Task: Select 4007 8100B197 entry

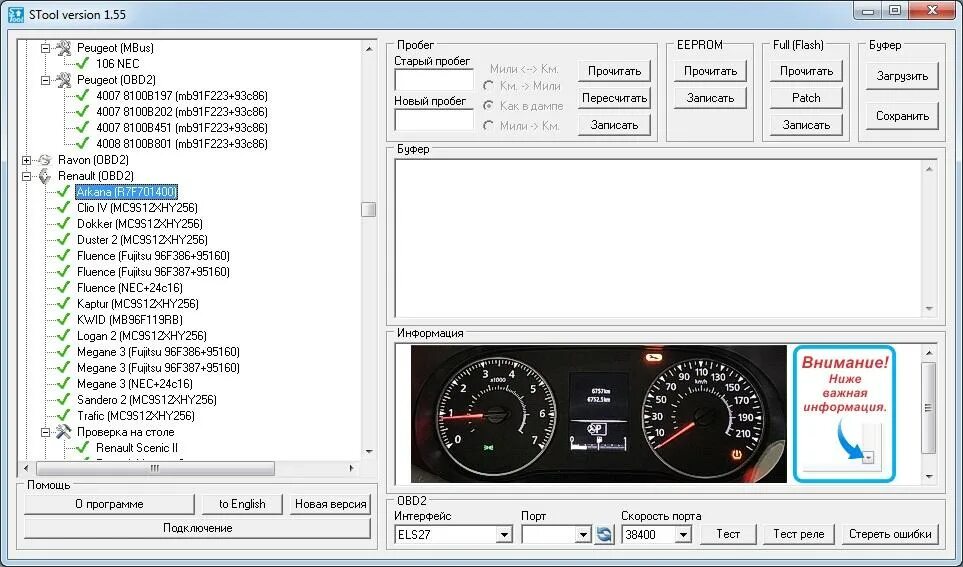Action: point(182,95)
